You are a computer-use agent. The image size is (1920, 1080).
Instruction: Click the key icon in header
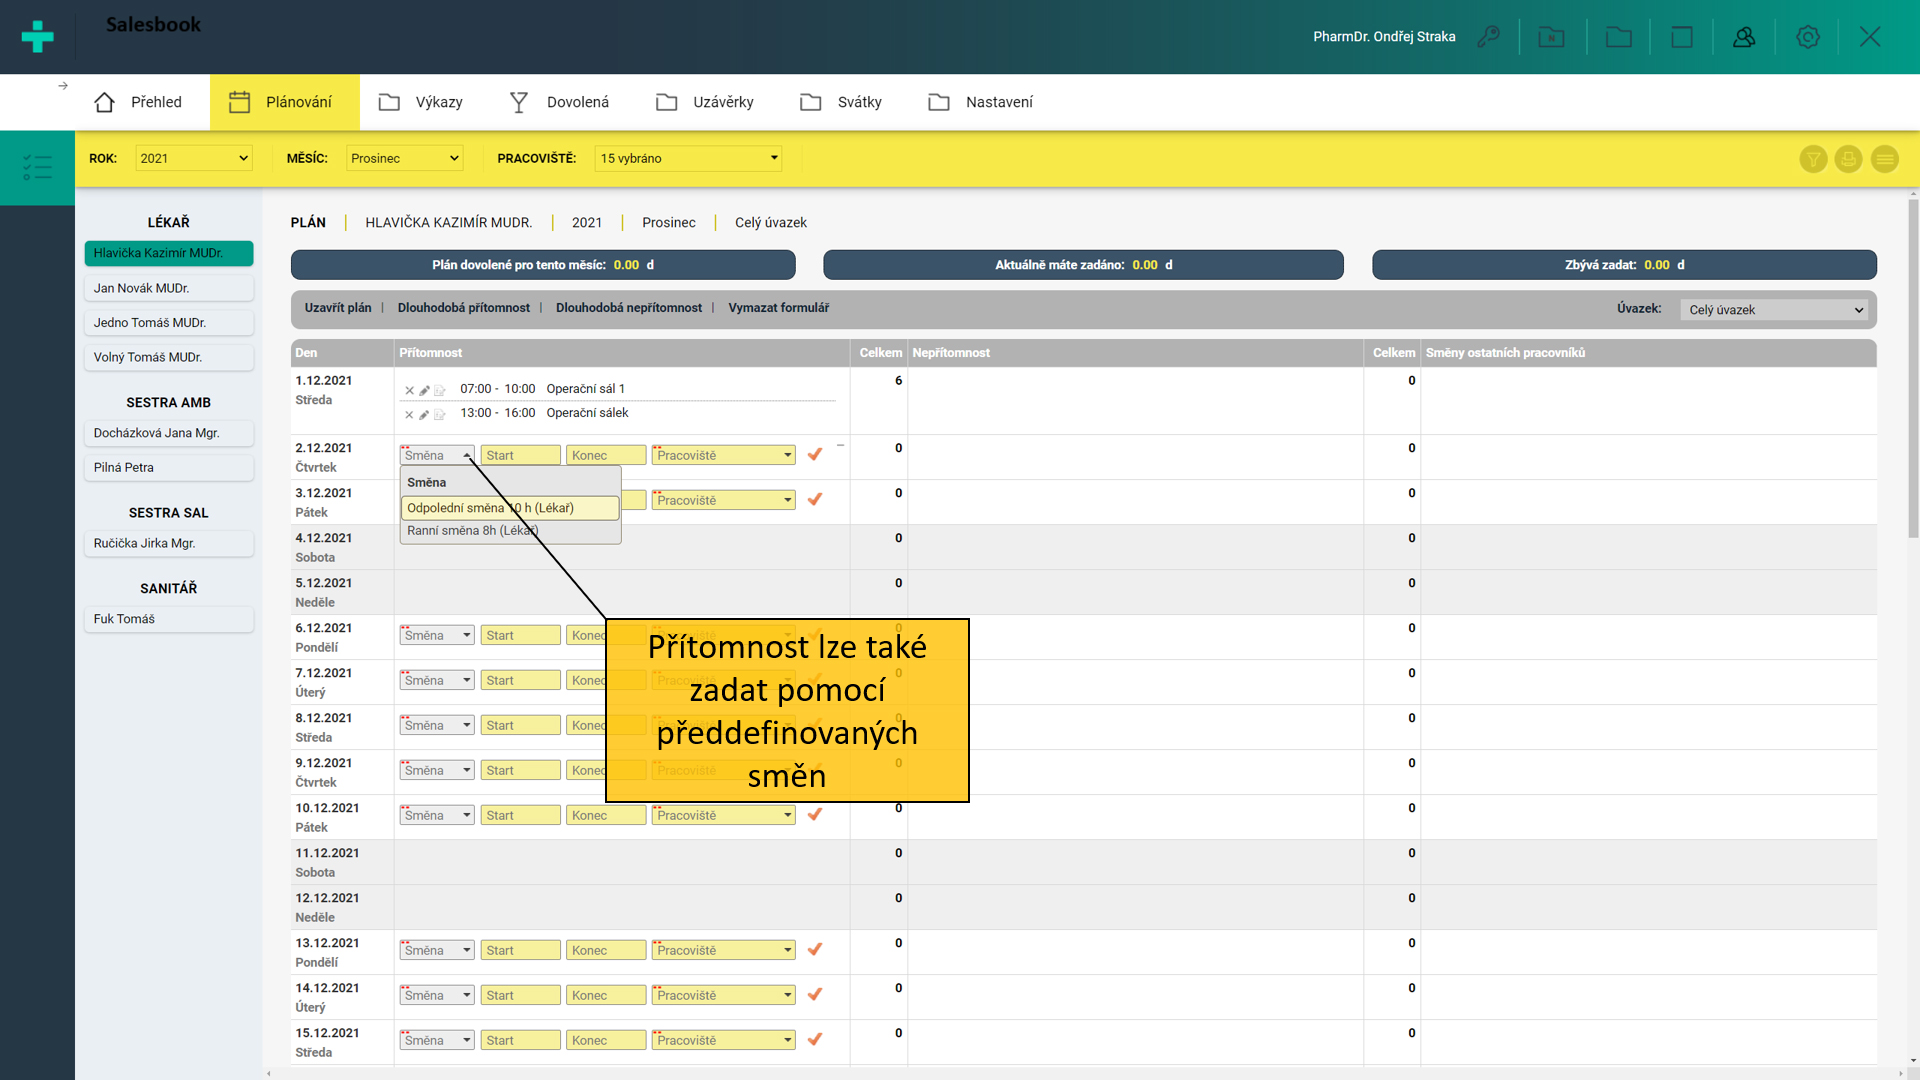[x=1488, y=37]
